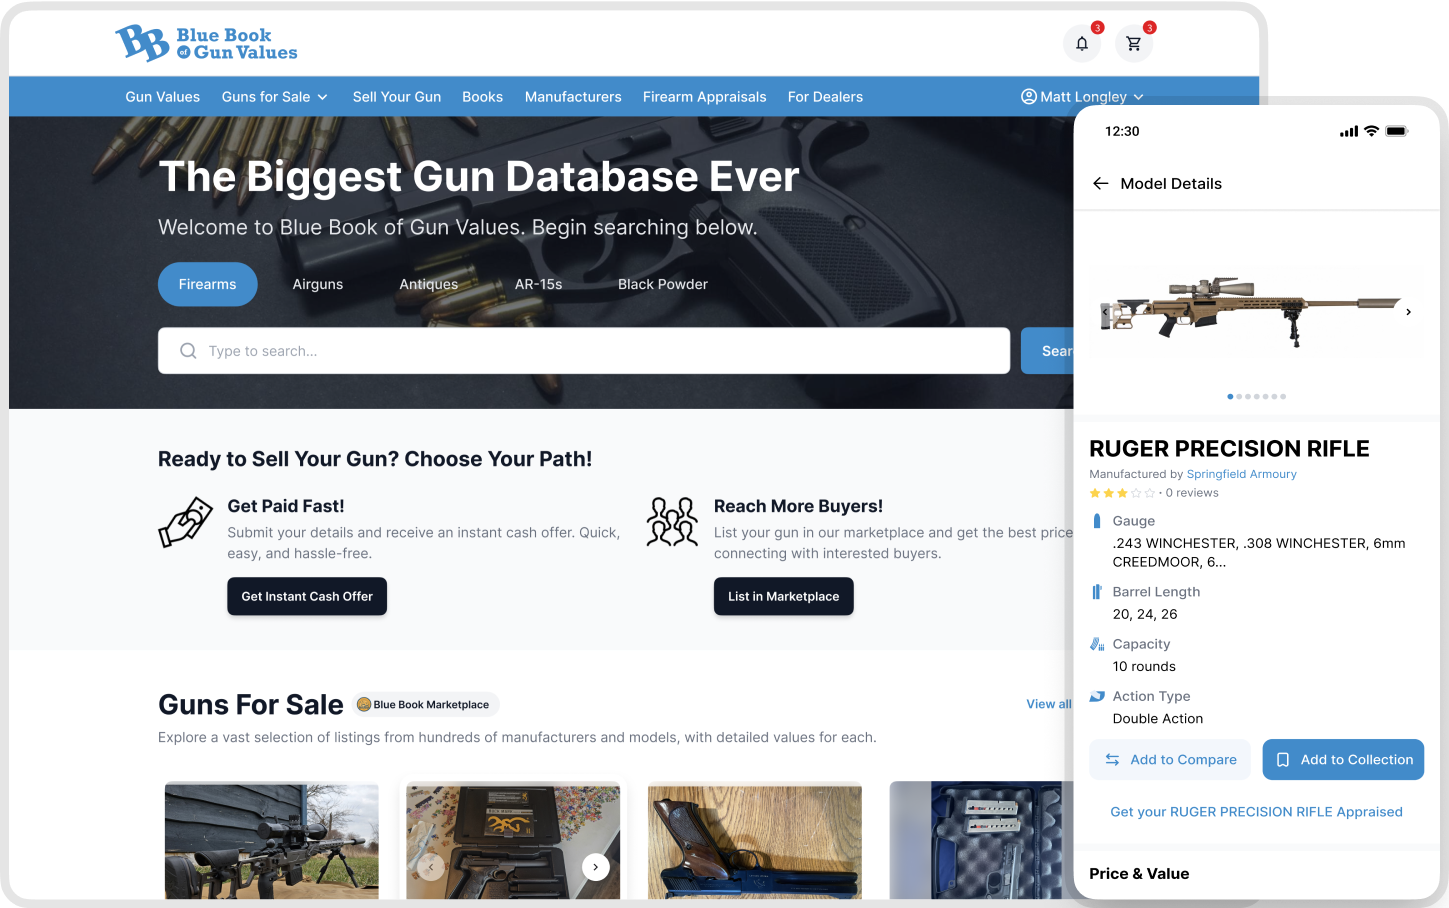Open the shopping cart icon
Screen dimensions: 1449x908
click(1133, 44)
